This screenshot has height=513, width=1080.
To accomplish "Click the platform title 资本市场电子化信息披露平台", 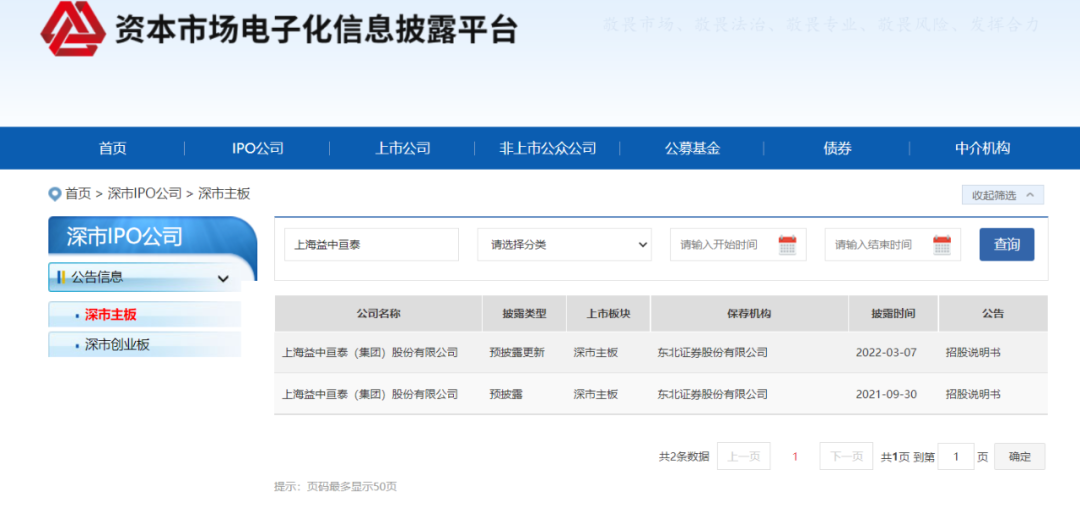I will 315,30.
